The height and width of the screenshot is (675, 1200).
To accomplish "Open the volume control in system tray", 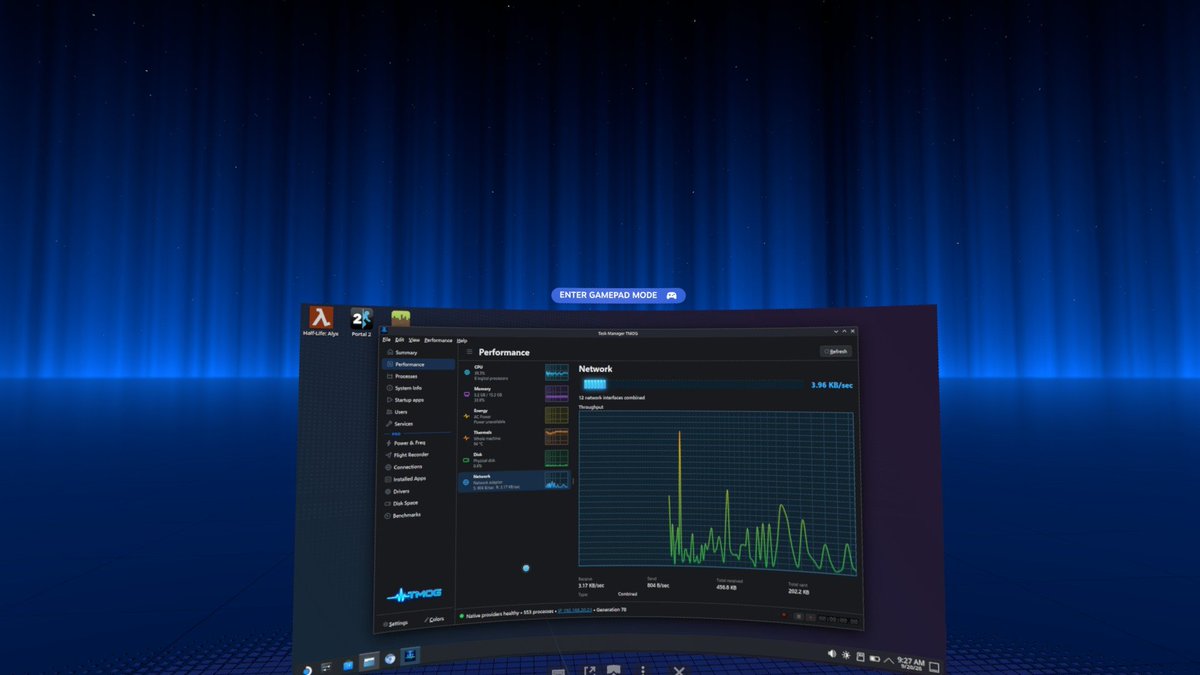I will click(x=832, y=653).
